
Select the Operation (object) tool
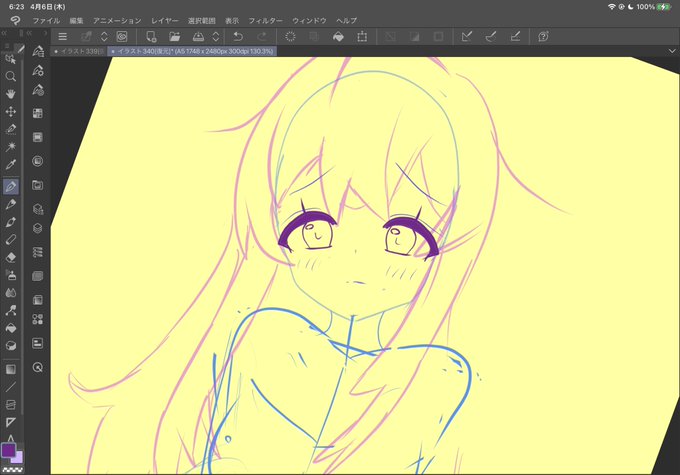pos(10,59)
